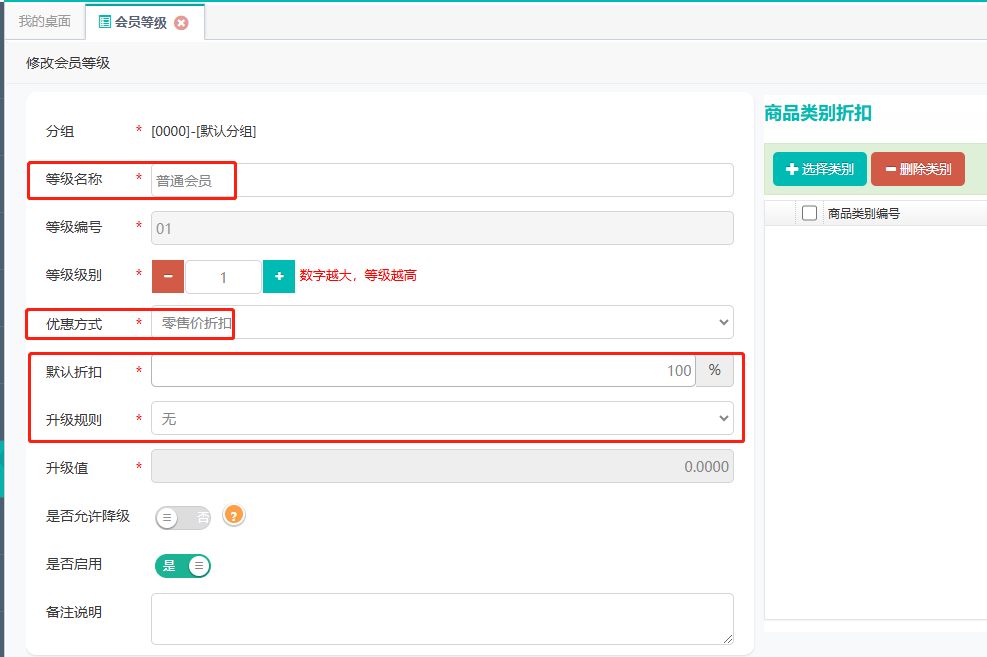The height and width of the screenshot is (657, 987).
Task: Click the 选择类别 button
Action: click(820, 169)
